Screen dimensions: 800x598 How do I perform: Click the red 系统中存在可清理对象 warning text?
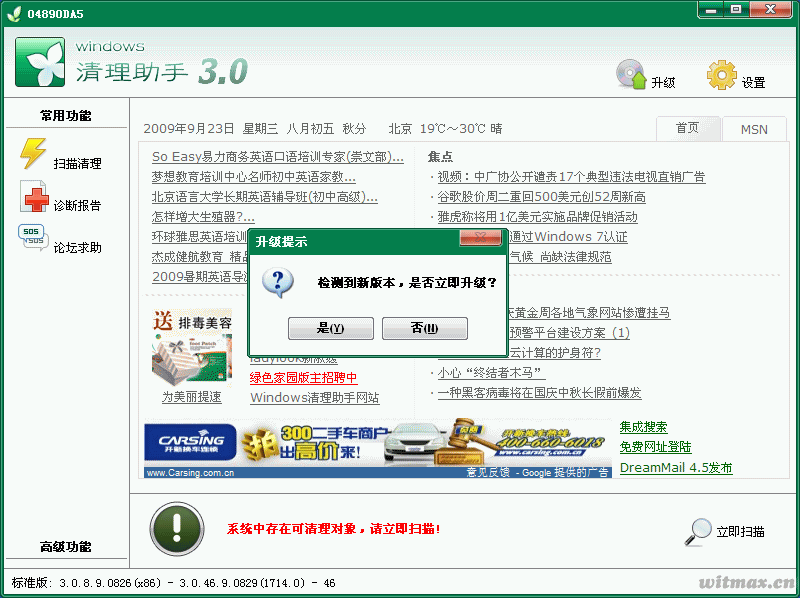(x=334, y=529)
